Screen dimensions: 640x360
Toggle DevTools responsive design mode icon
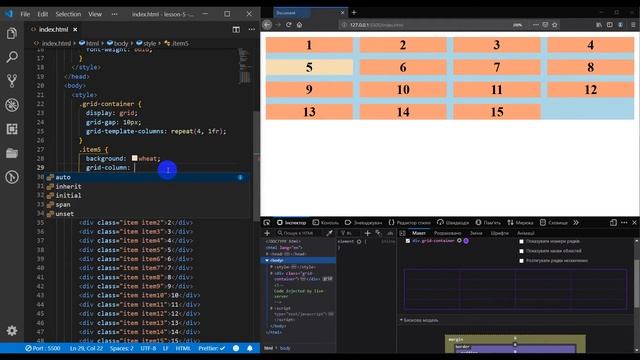(x=613, y=222)
